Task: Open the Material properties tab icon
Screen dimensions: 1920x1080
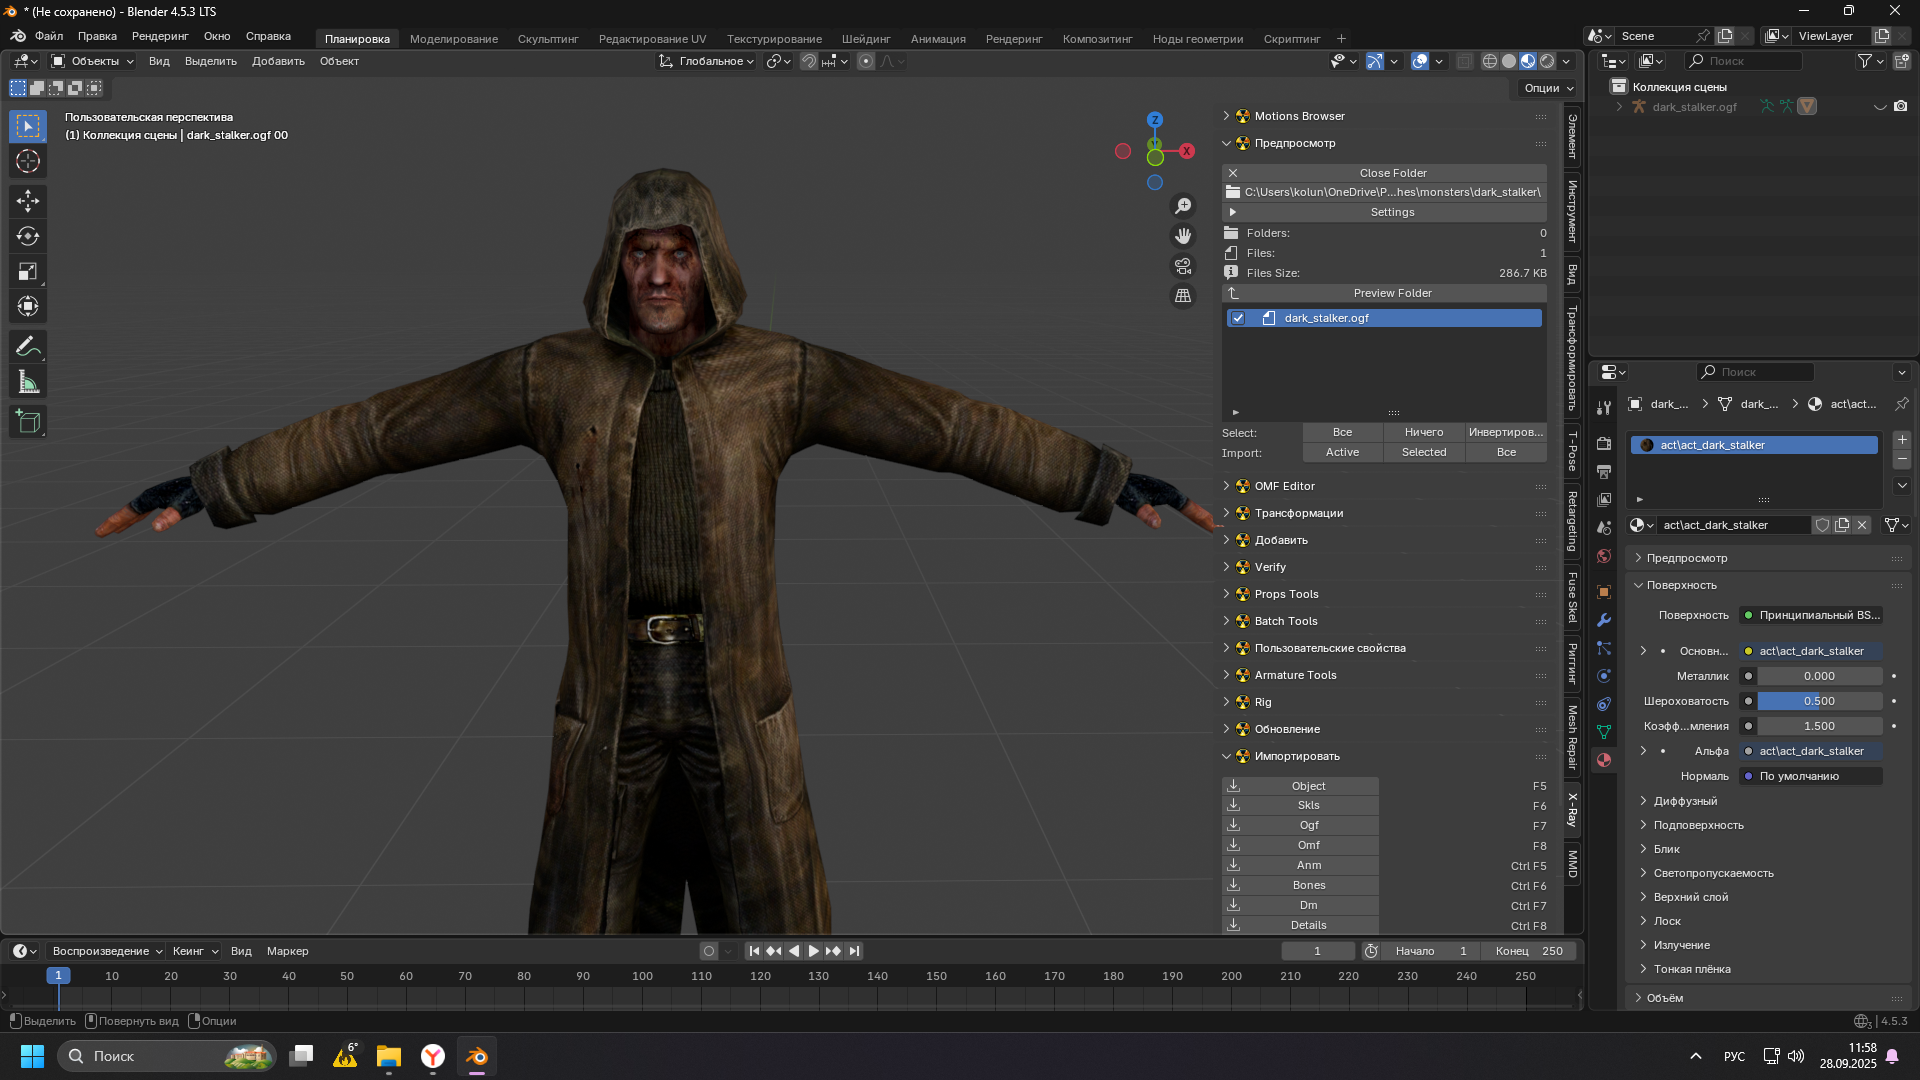Action: pos(1604,760)
